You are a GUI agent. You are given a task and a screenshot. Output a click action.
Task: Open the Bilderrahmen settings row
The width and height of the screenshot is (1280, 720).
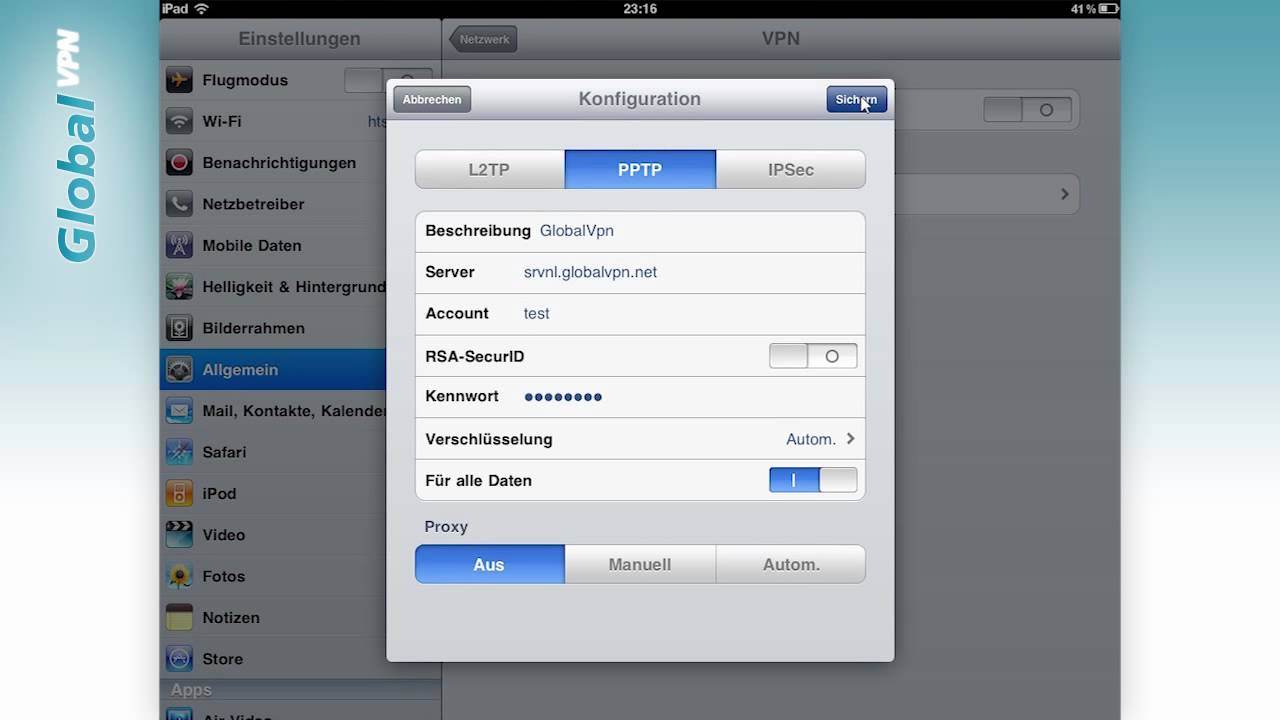tap(273, 328)
